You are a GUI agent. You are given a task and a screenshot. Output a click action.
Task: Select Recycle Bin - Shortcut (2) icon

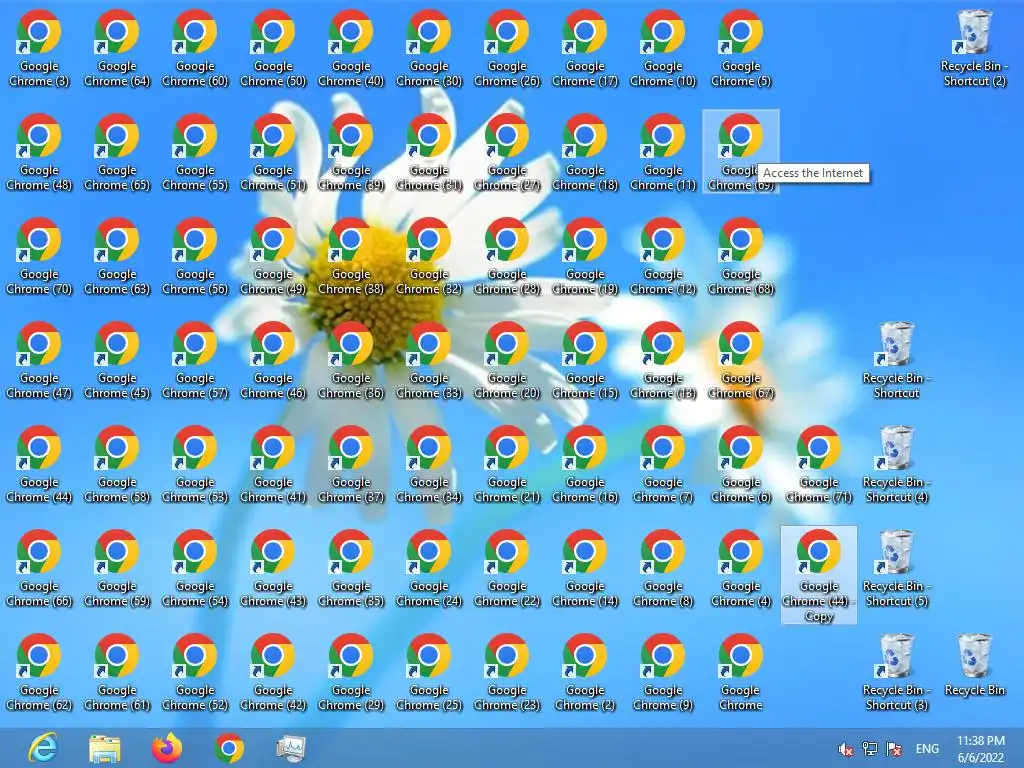pyautogui.click(x=974, y=48)
